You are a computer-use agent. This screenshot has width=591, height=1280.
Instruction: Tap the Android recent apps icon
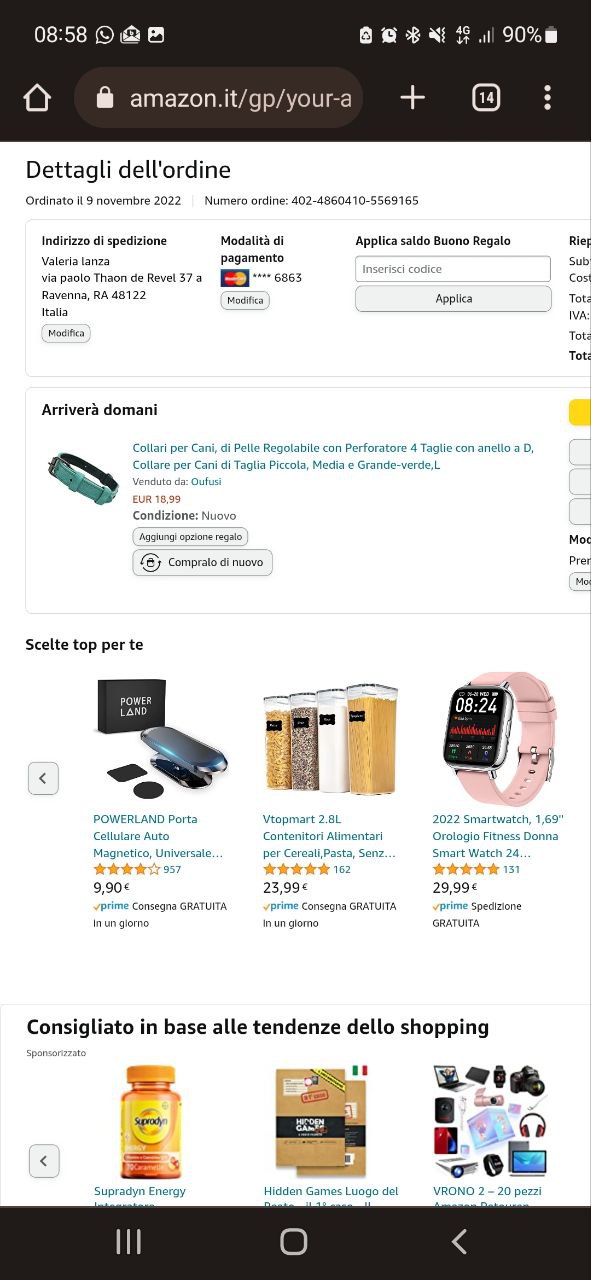click(x=128, y=1242)
